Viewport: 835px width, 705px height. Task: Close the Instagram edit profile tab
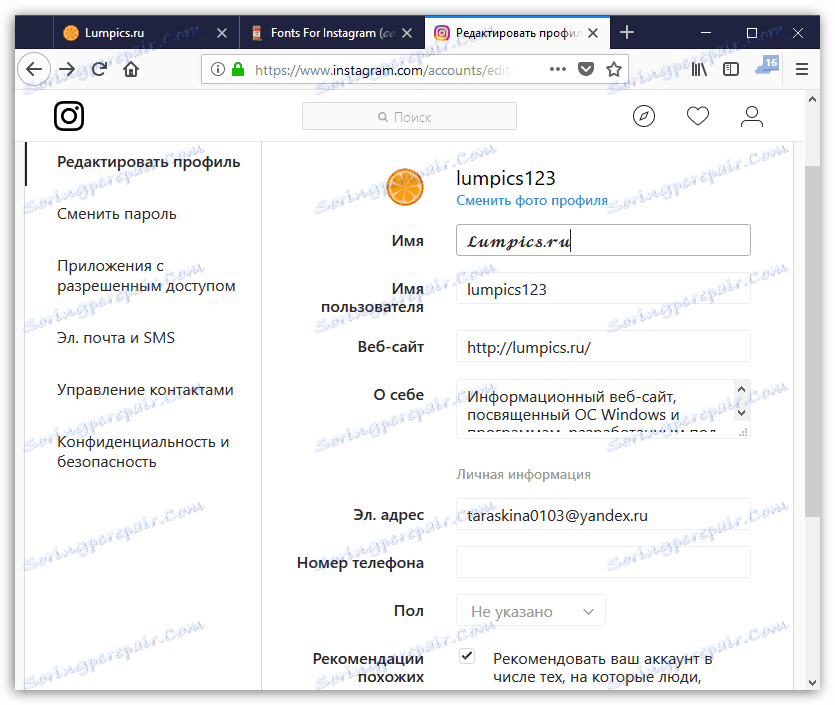[x=593, y=33]
